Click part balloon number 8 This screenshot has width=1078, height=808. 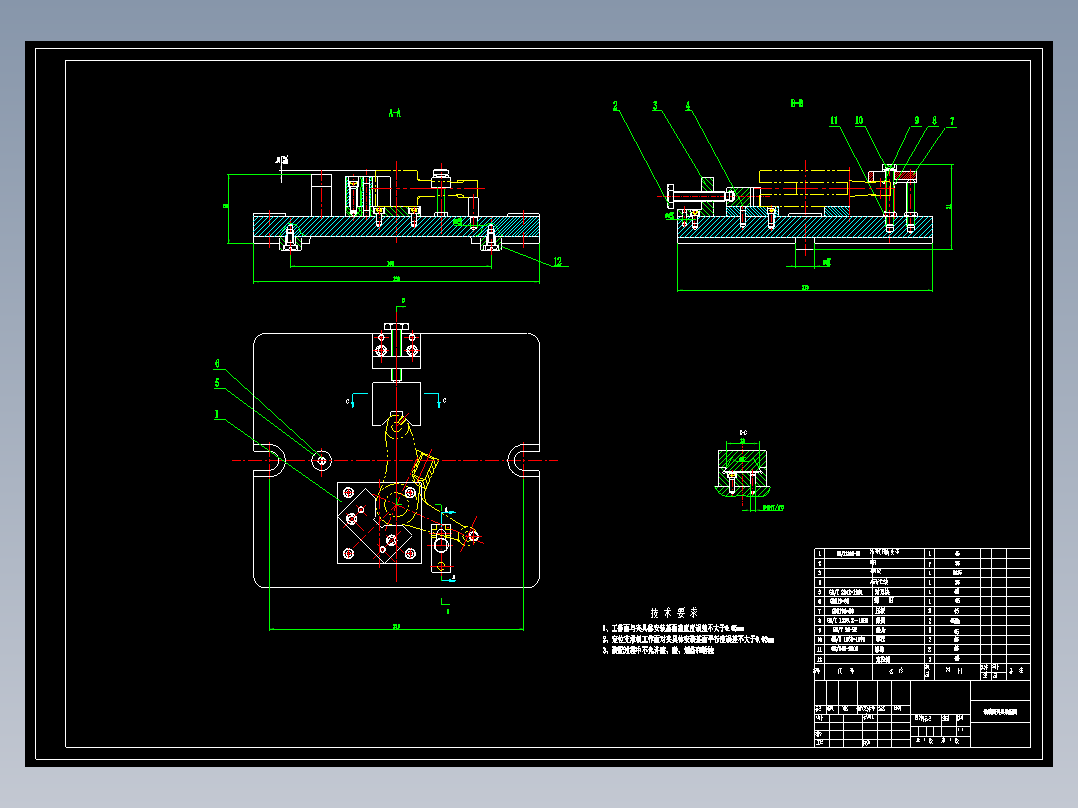coord(934,120)
